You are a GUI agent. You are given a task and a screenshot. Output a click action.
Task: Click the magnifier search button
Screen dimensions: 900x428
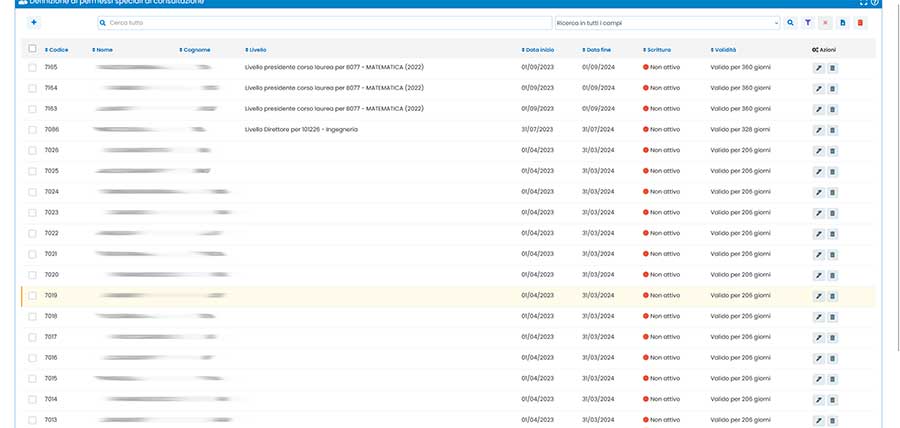[790, 21]
